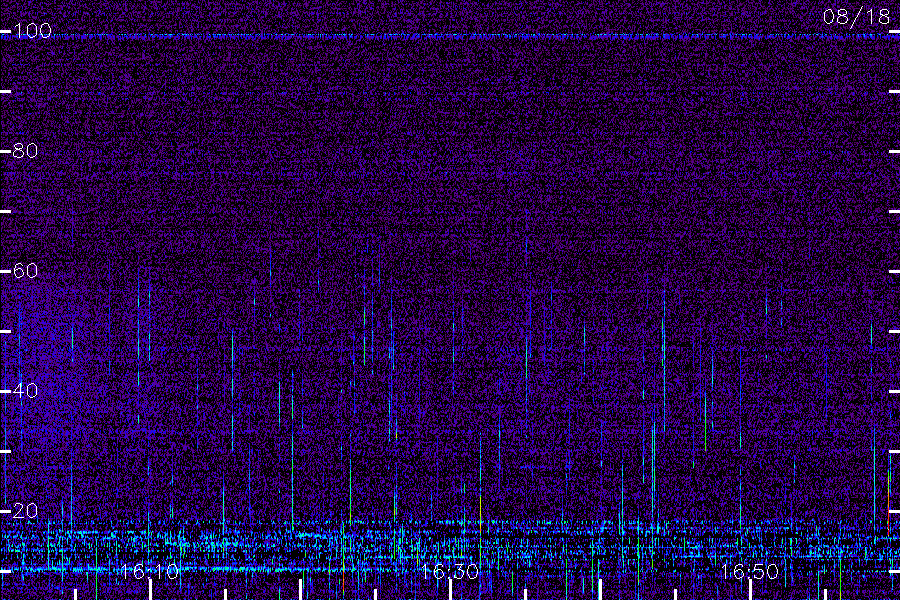Click the 40 frequency axis label
The height and width of the screenshot is (600, 900).
click(25, 390)
